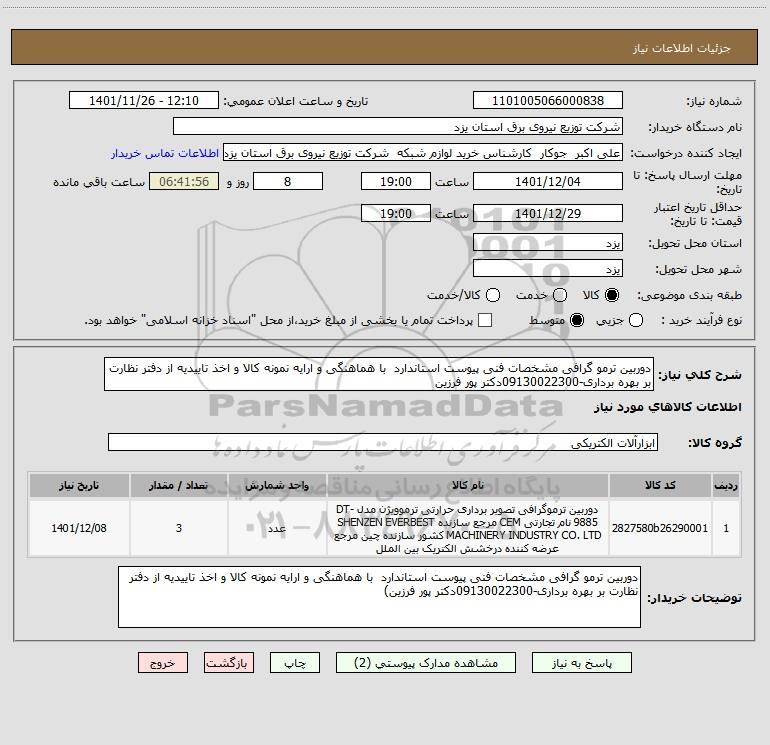This screenshot has height=745, width=770.
Task: Choose the جزیی purchase type radio
Action: [x=635, y=320]
